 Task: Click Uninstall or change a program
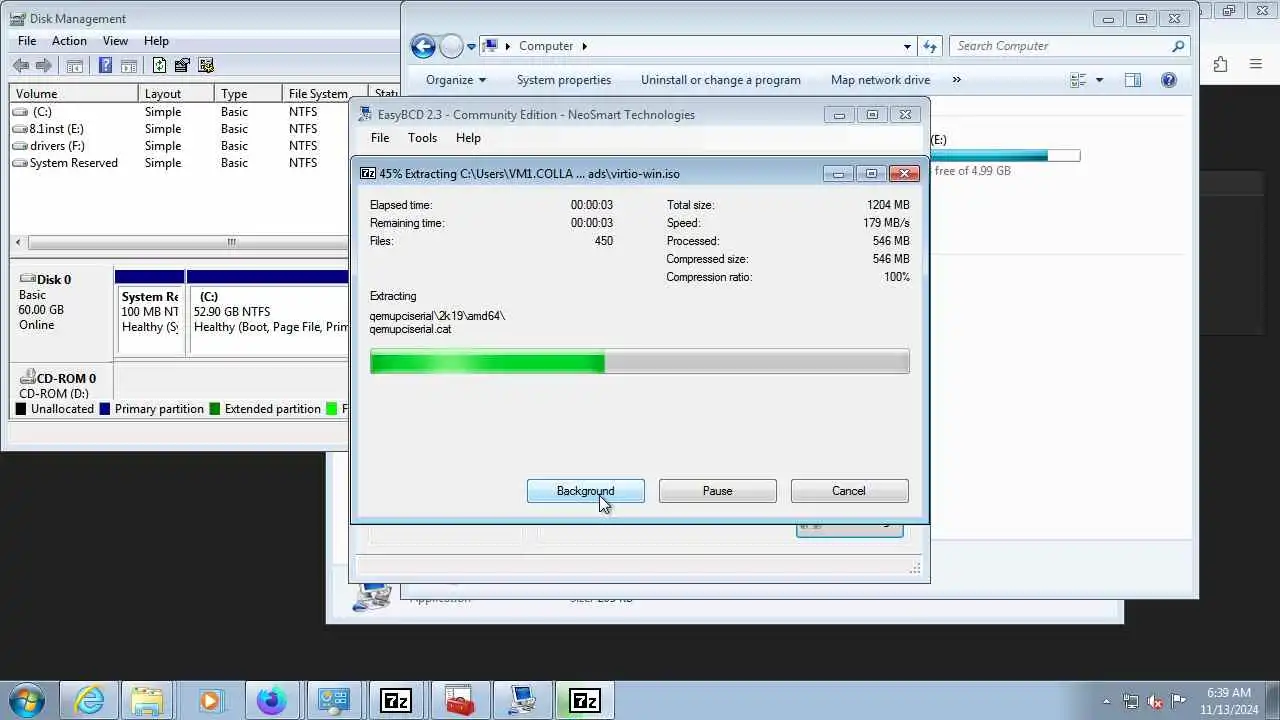click(721, 80)
